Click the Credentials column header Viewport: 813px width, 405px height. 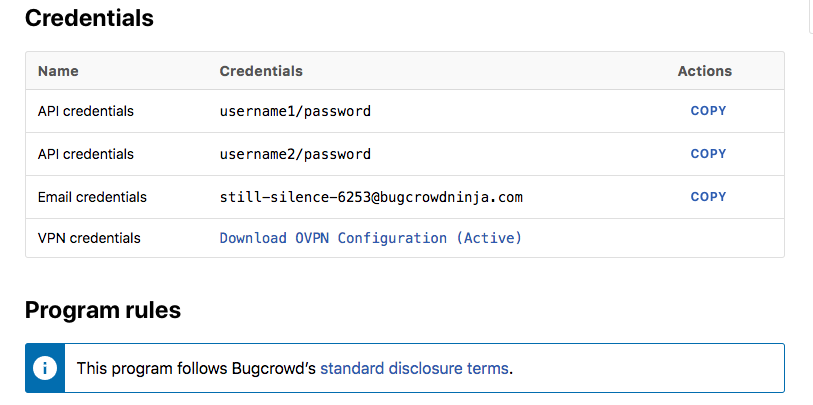(261, 71)
